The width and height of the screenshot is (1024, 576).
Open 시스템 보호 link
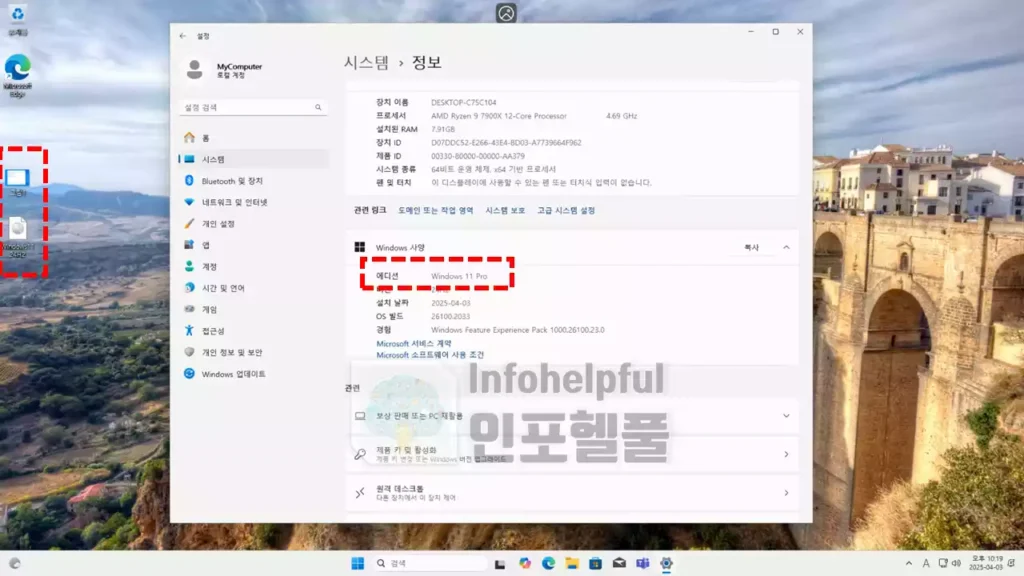click(505, 210)
